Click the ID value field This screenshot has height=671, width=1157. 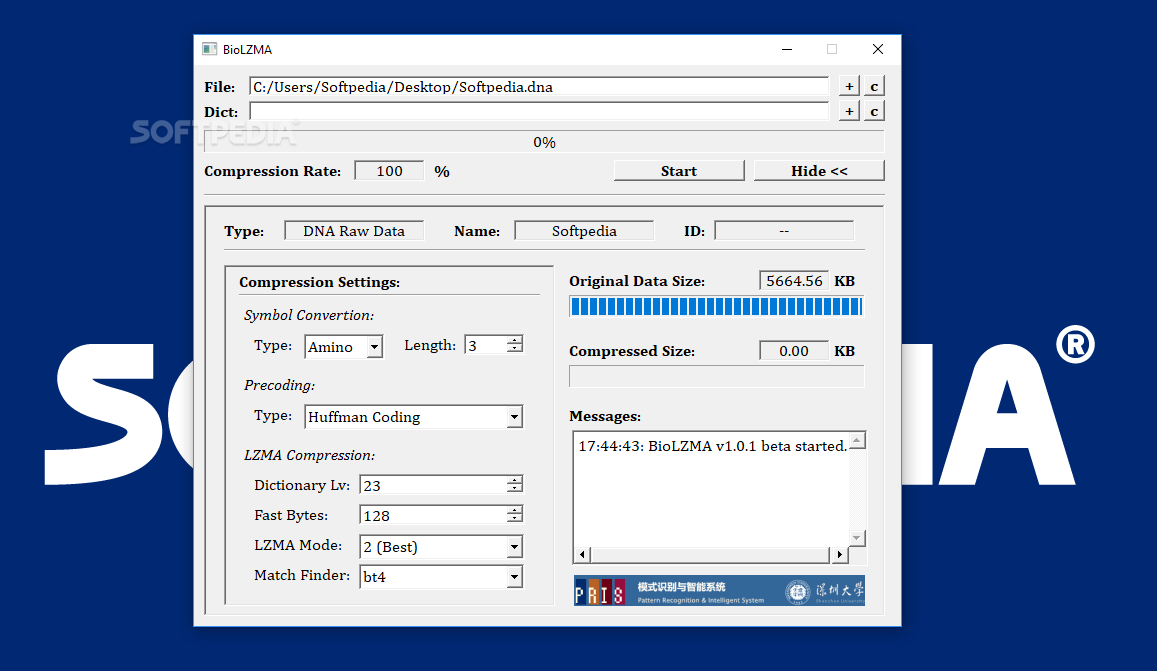pos(784,231)
